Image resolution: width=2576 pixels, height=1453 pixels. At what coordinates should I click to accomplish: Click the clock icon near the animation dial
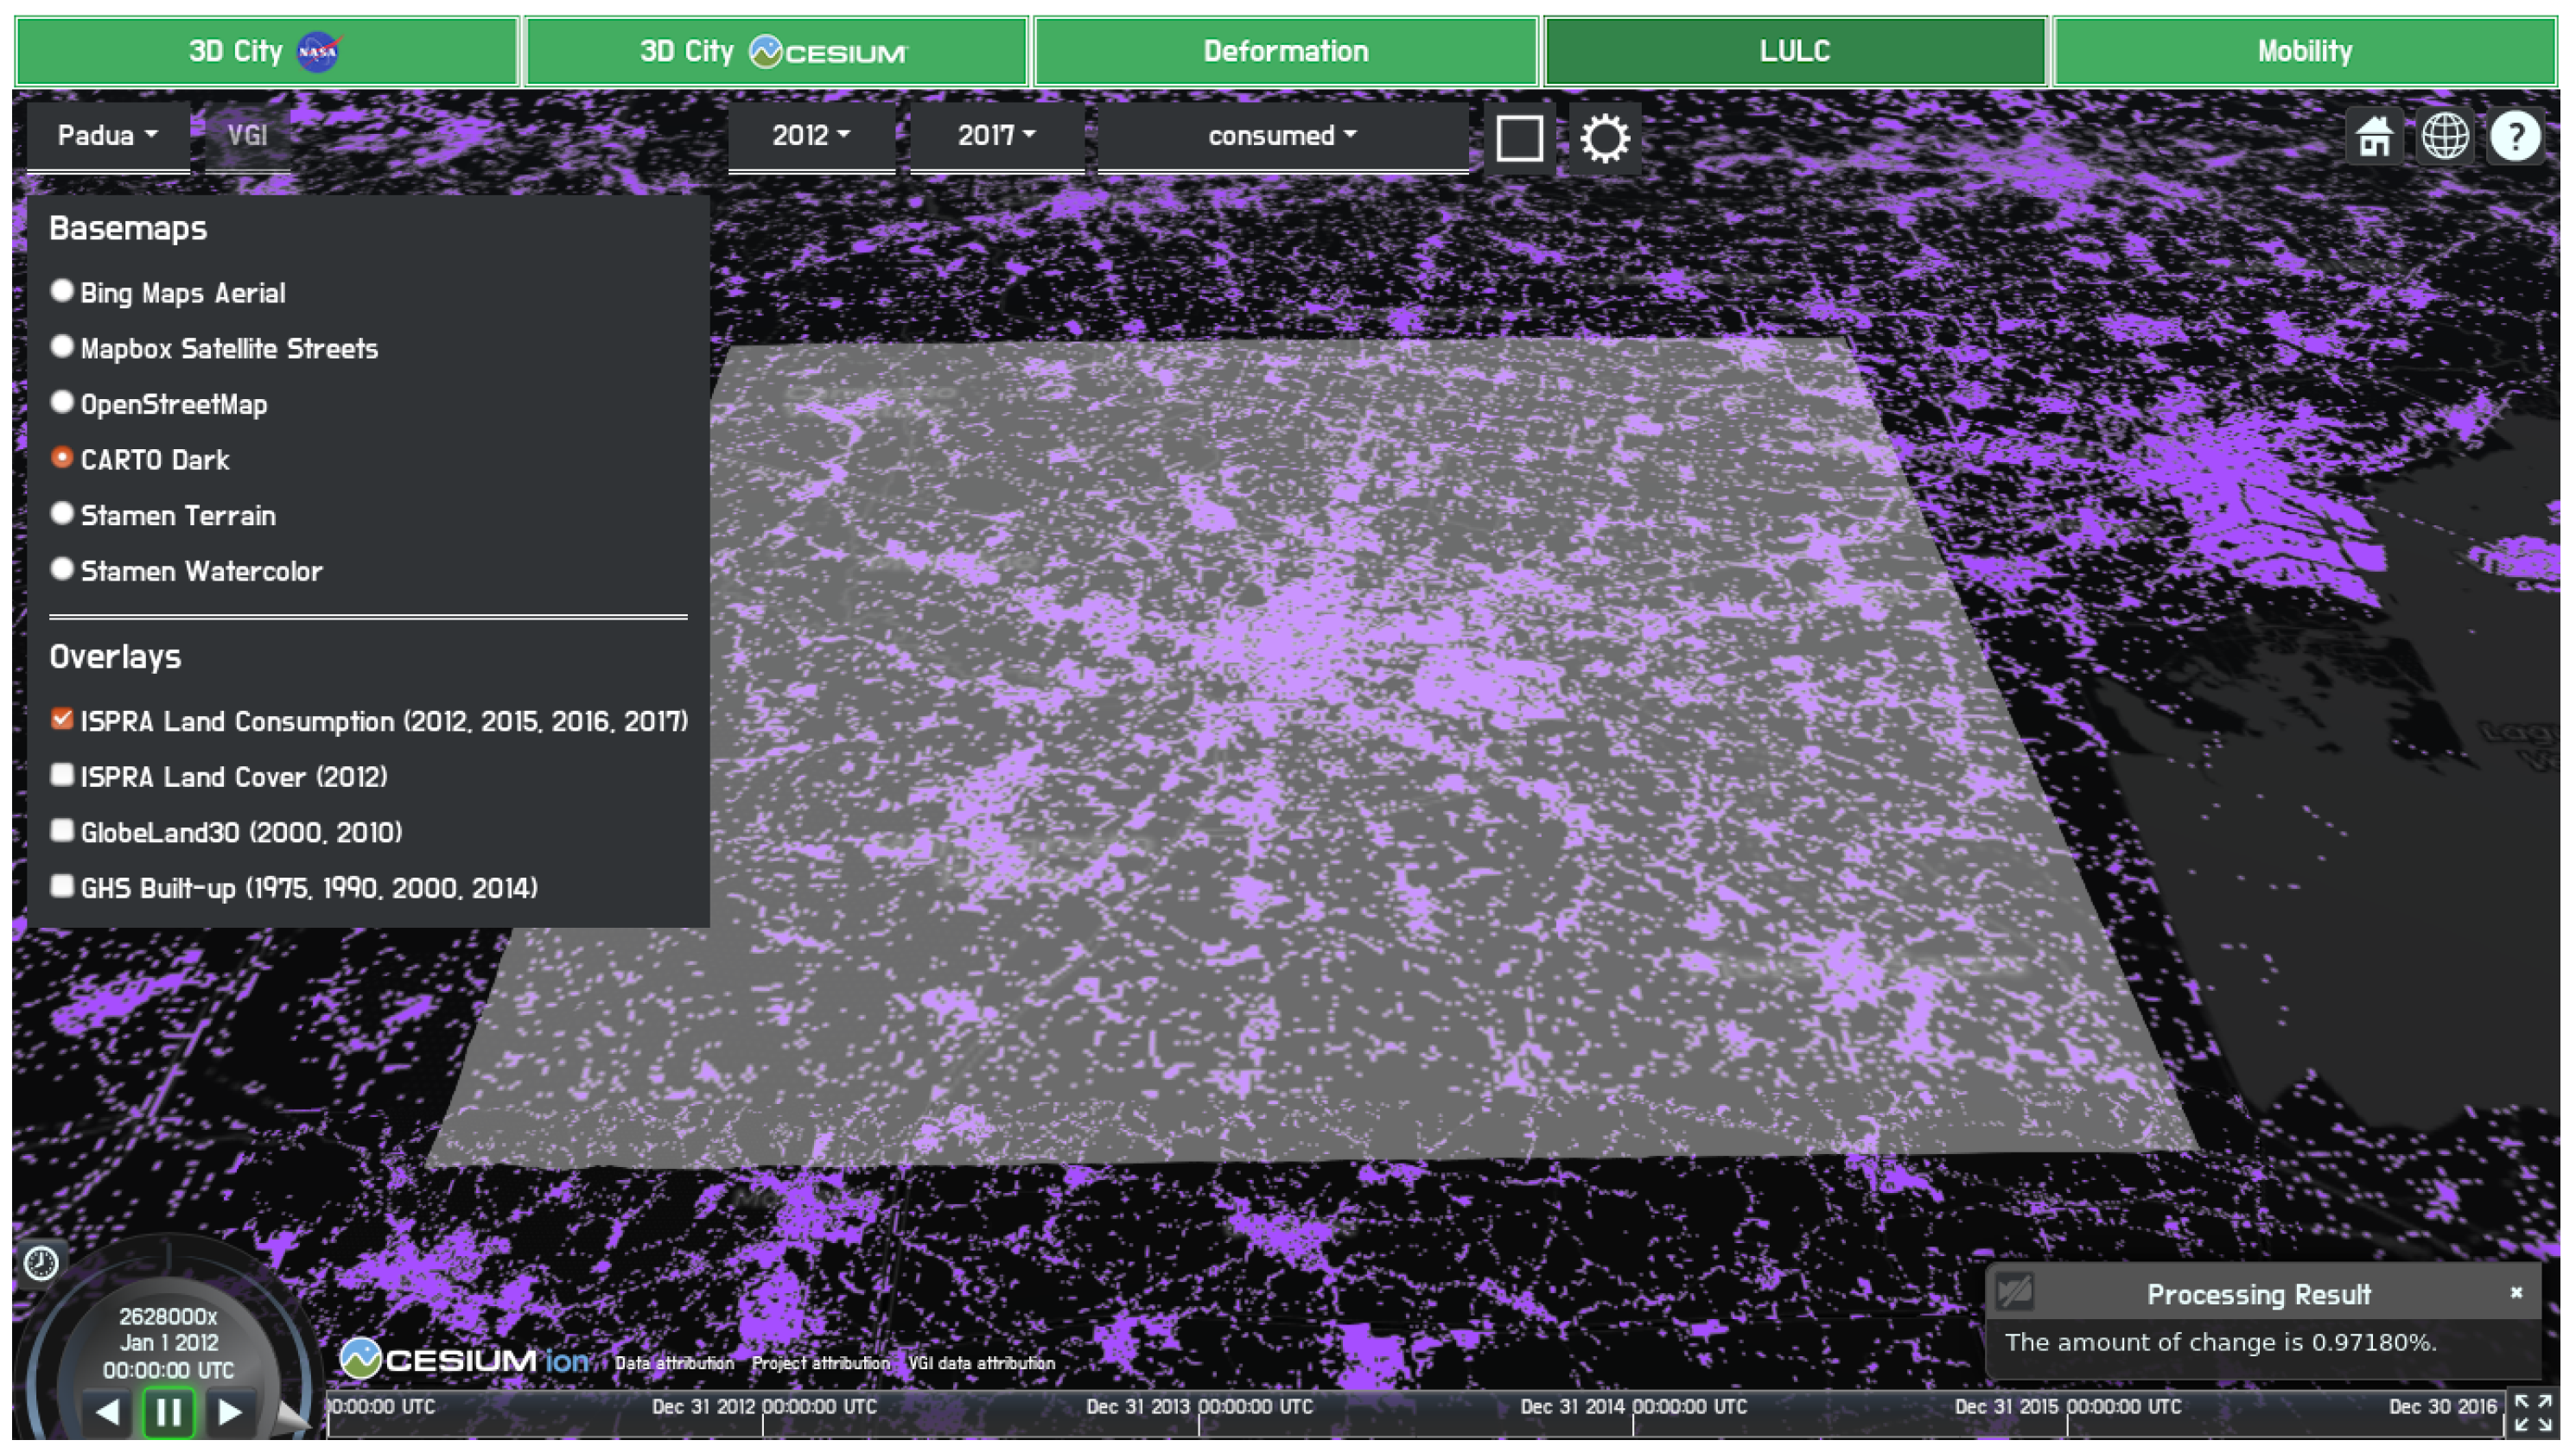pyautogui.click(x=41, y=1262)
